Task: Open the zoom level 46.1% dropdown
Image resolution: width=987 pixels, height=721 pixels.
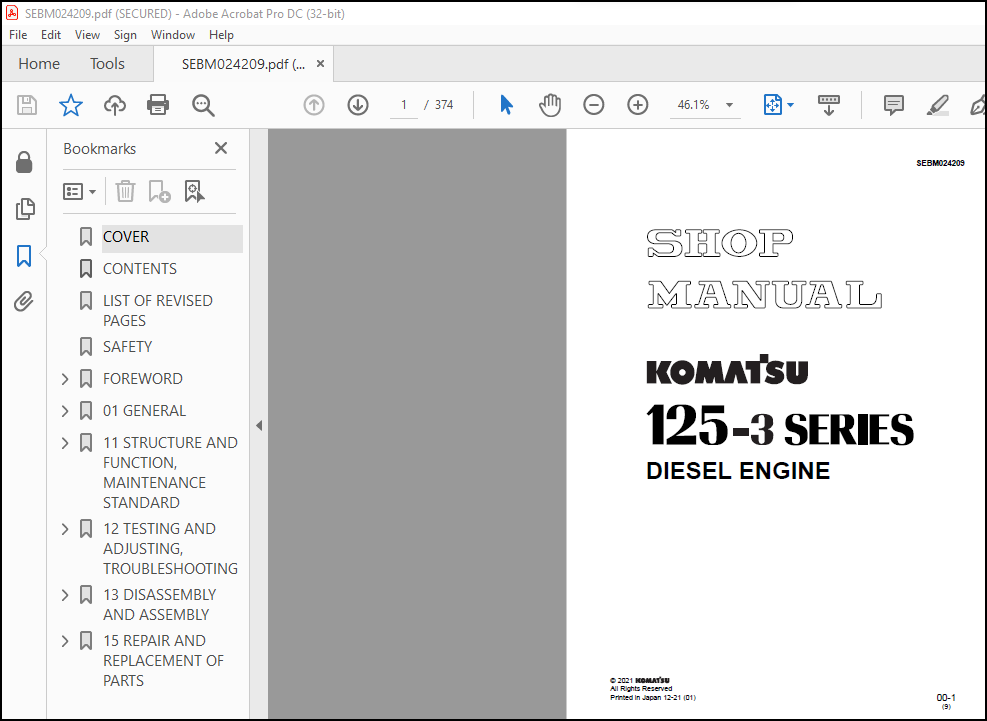Action: coord(730,105)
